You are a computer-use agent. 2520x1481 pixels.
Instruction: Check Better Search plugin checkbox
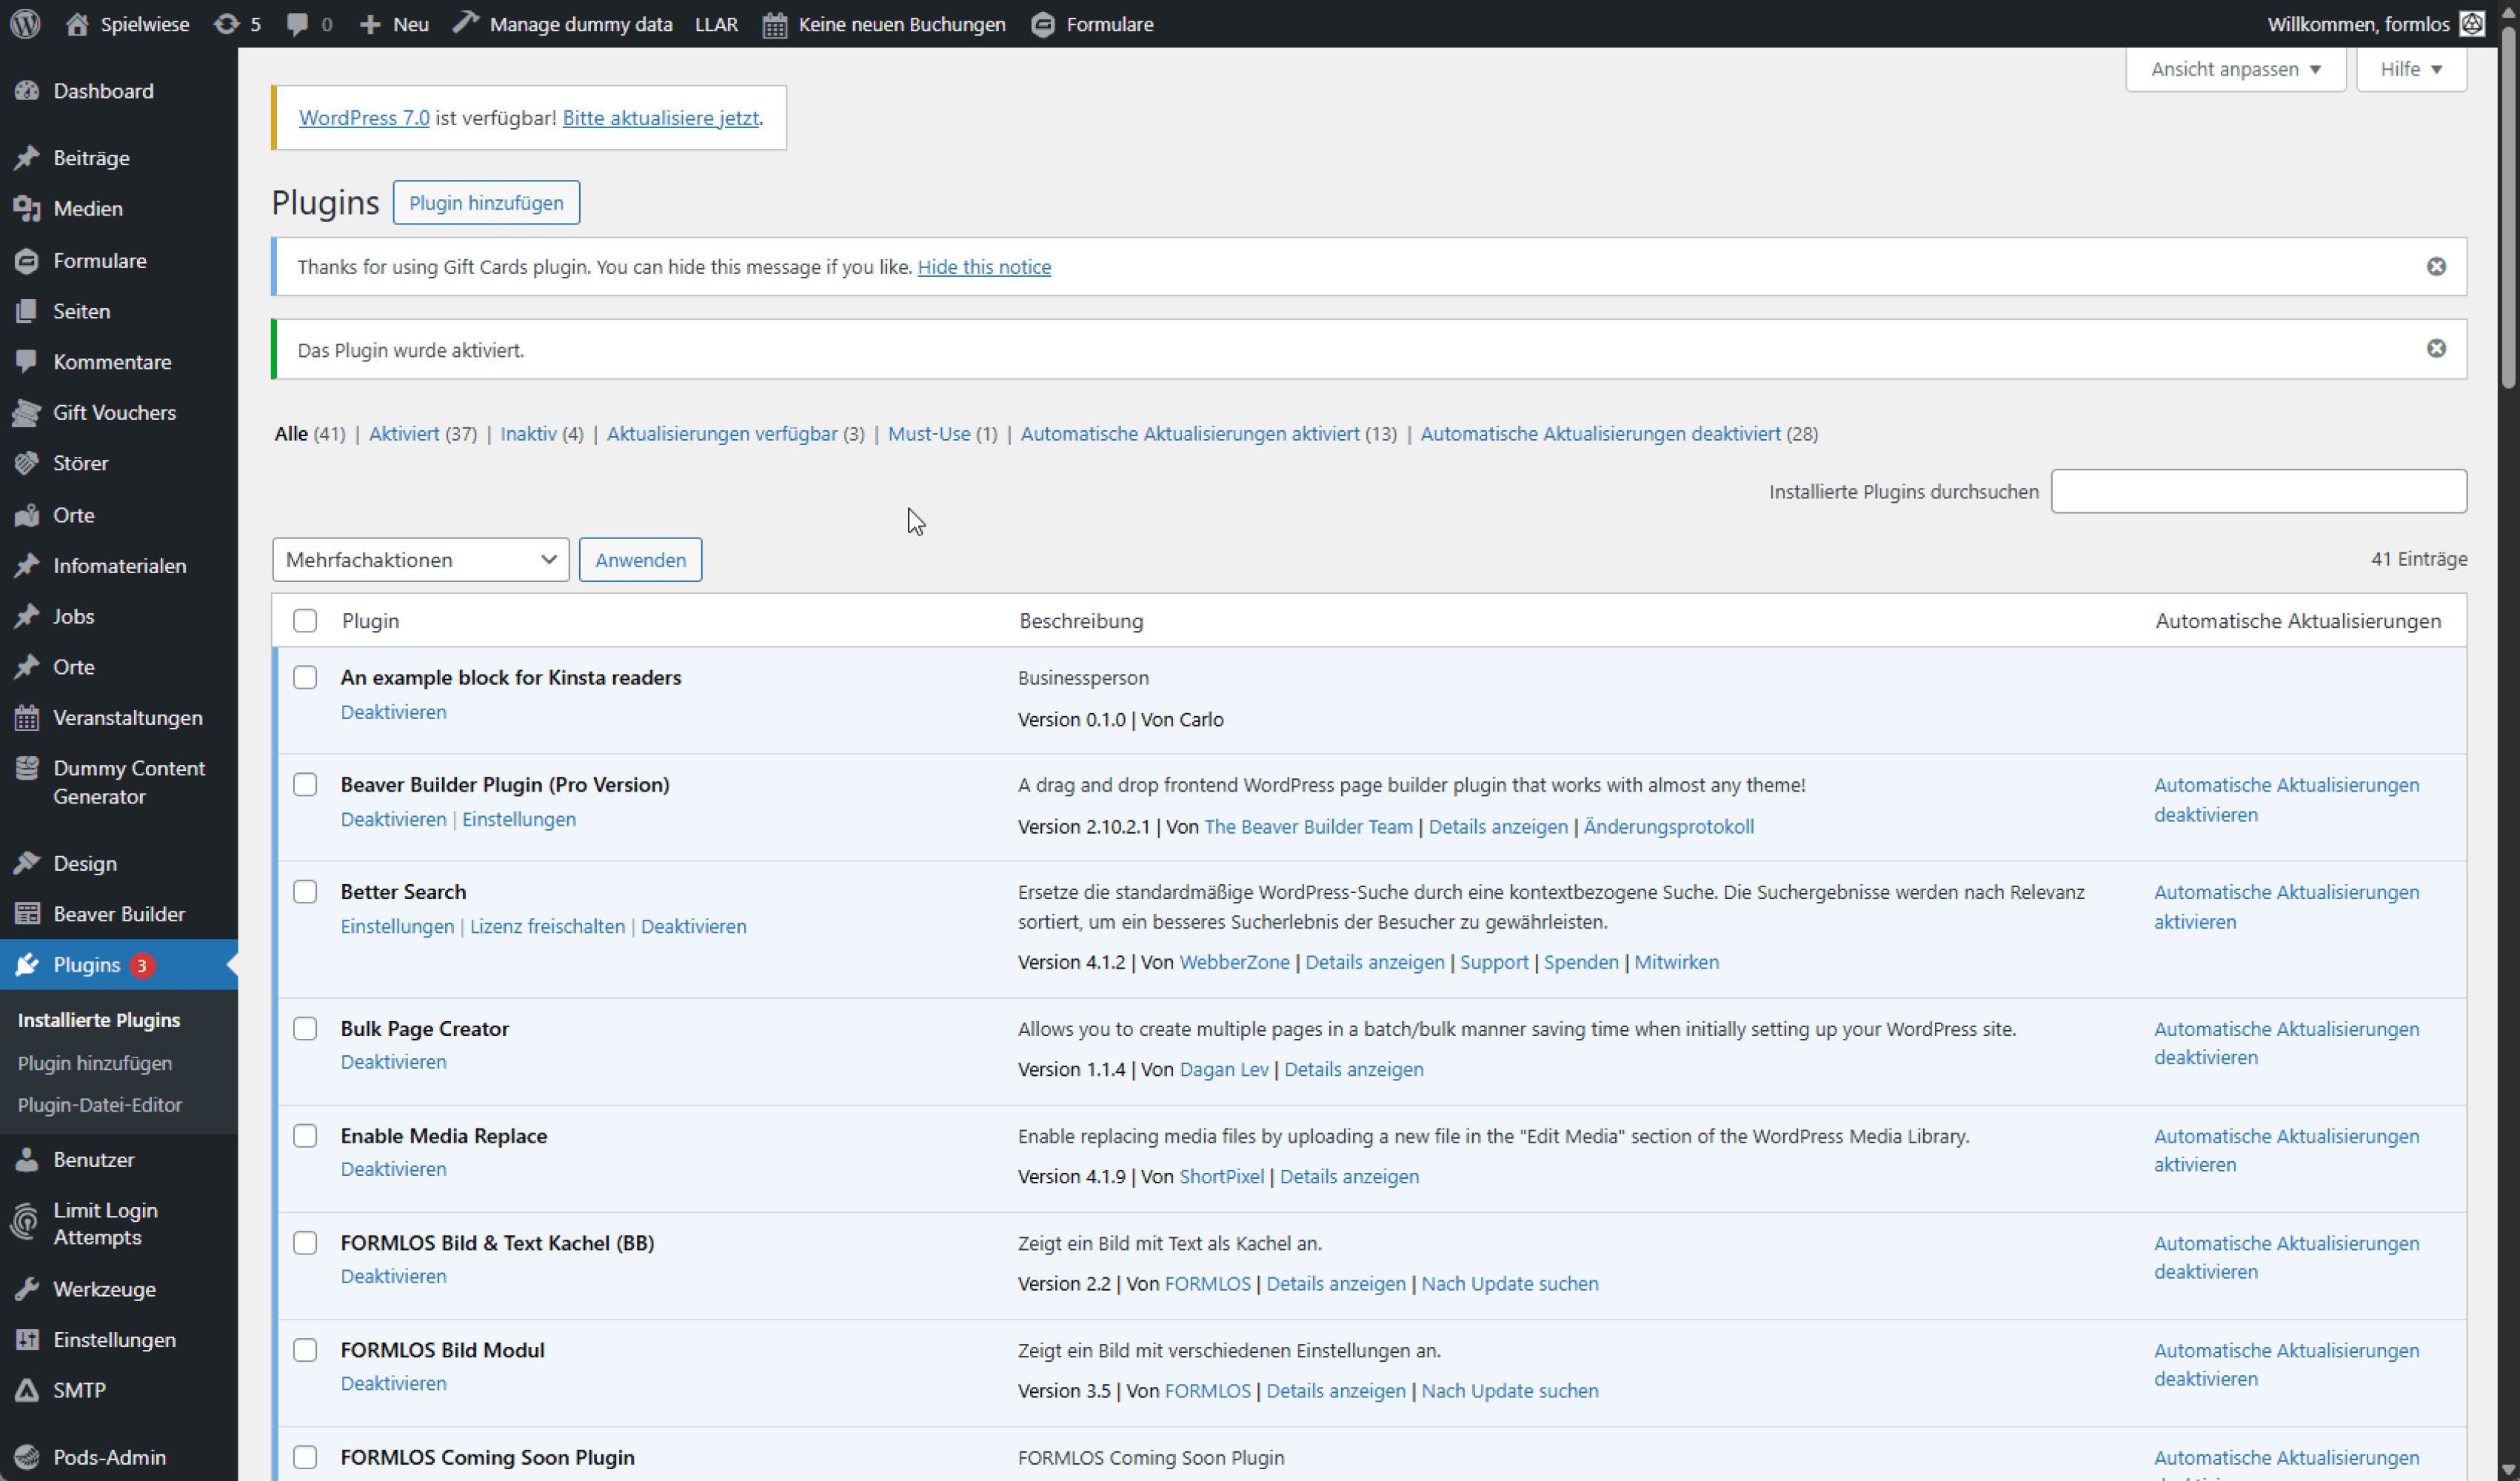click(x=305, y=891)
